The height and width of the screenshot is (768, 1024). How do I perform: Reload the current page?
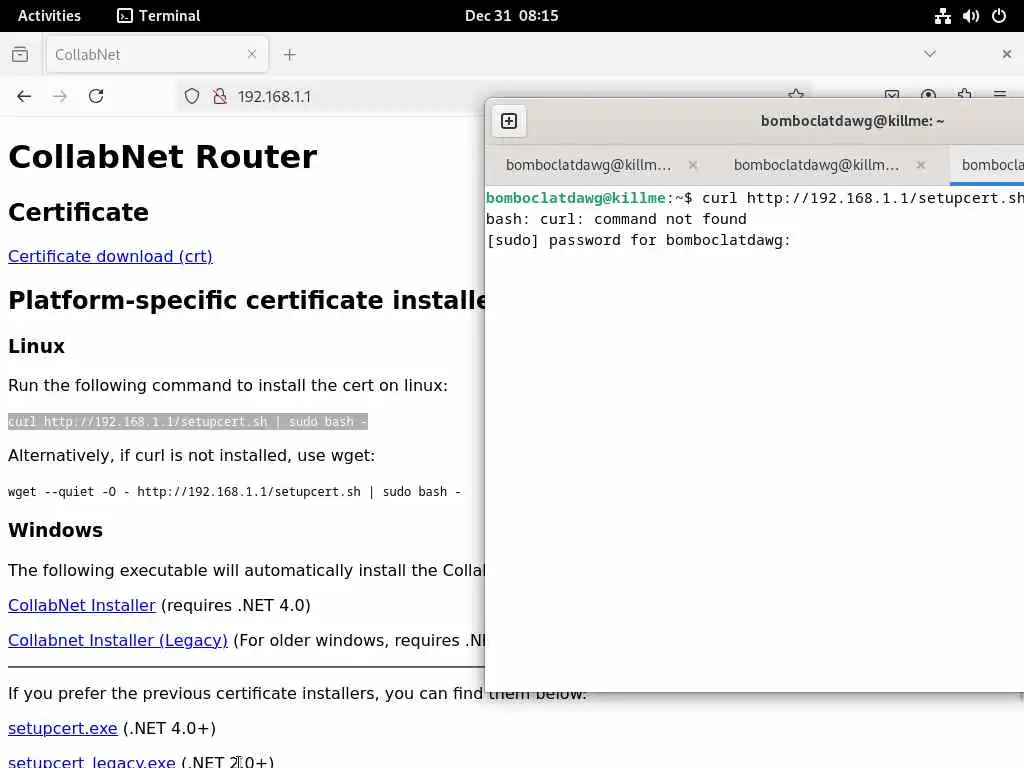96,97
